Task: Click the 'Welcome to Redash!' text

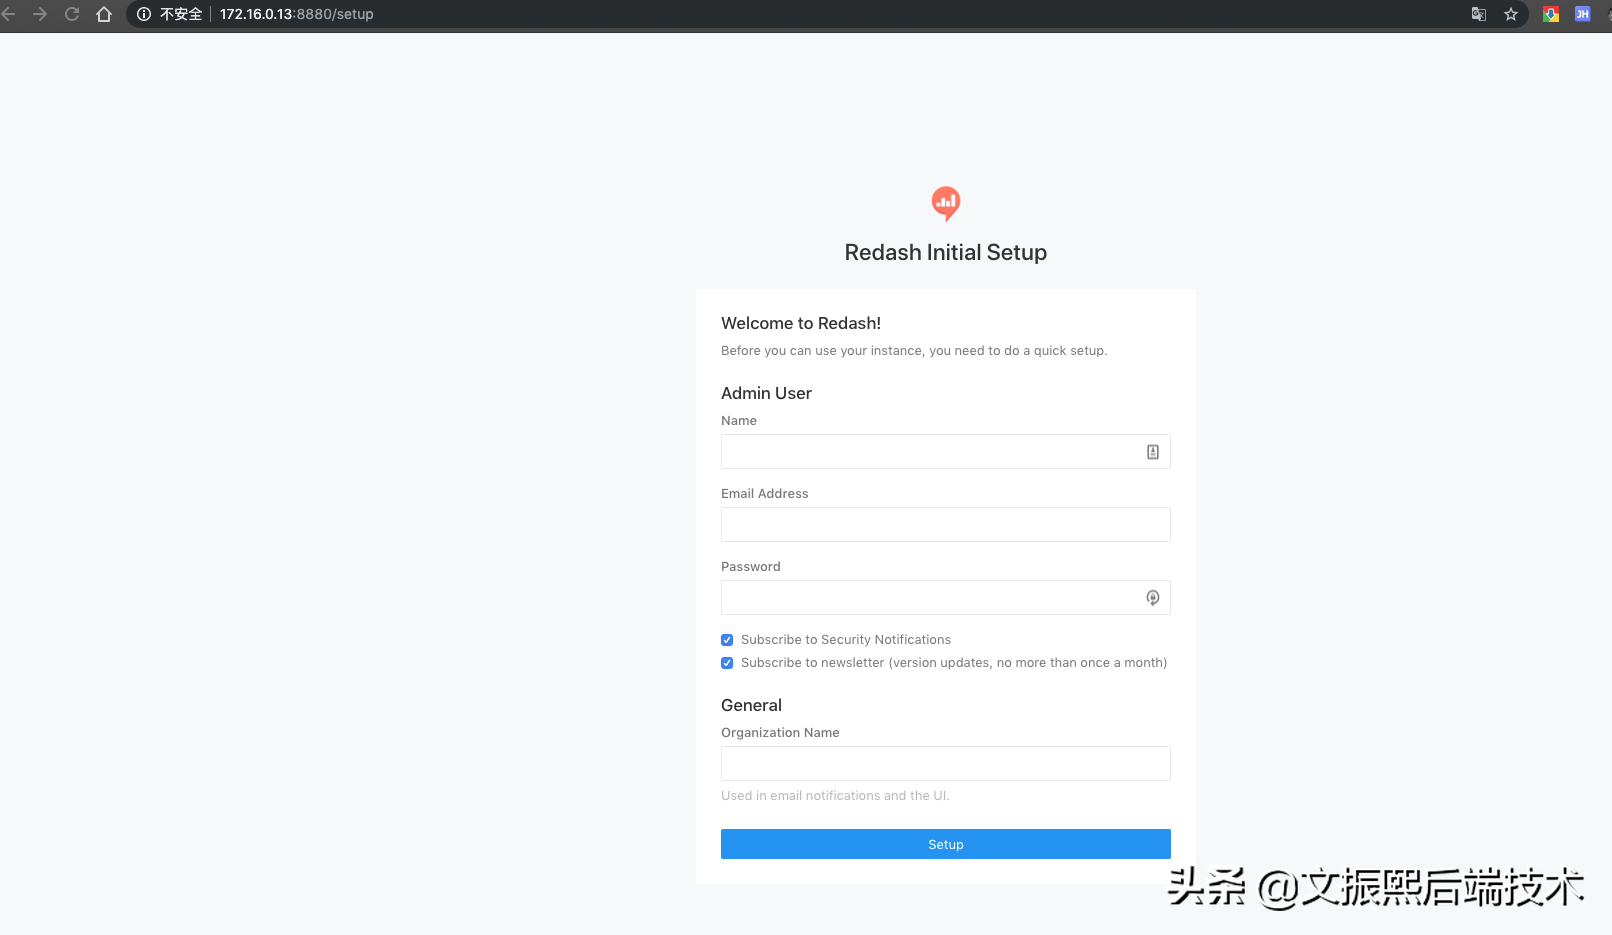Action: pyautogui.click(x=801, y=323)
